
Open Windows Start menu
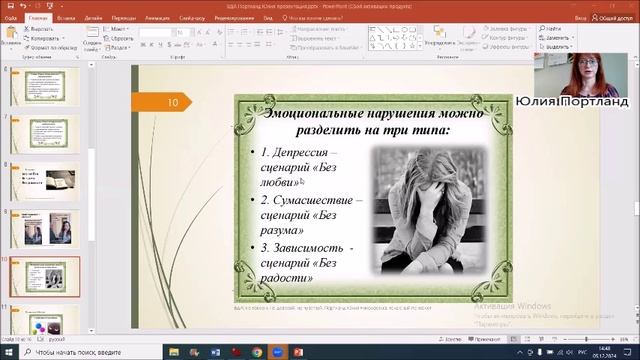[x=9, y=352]
